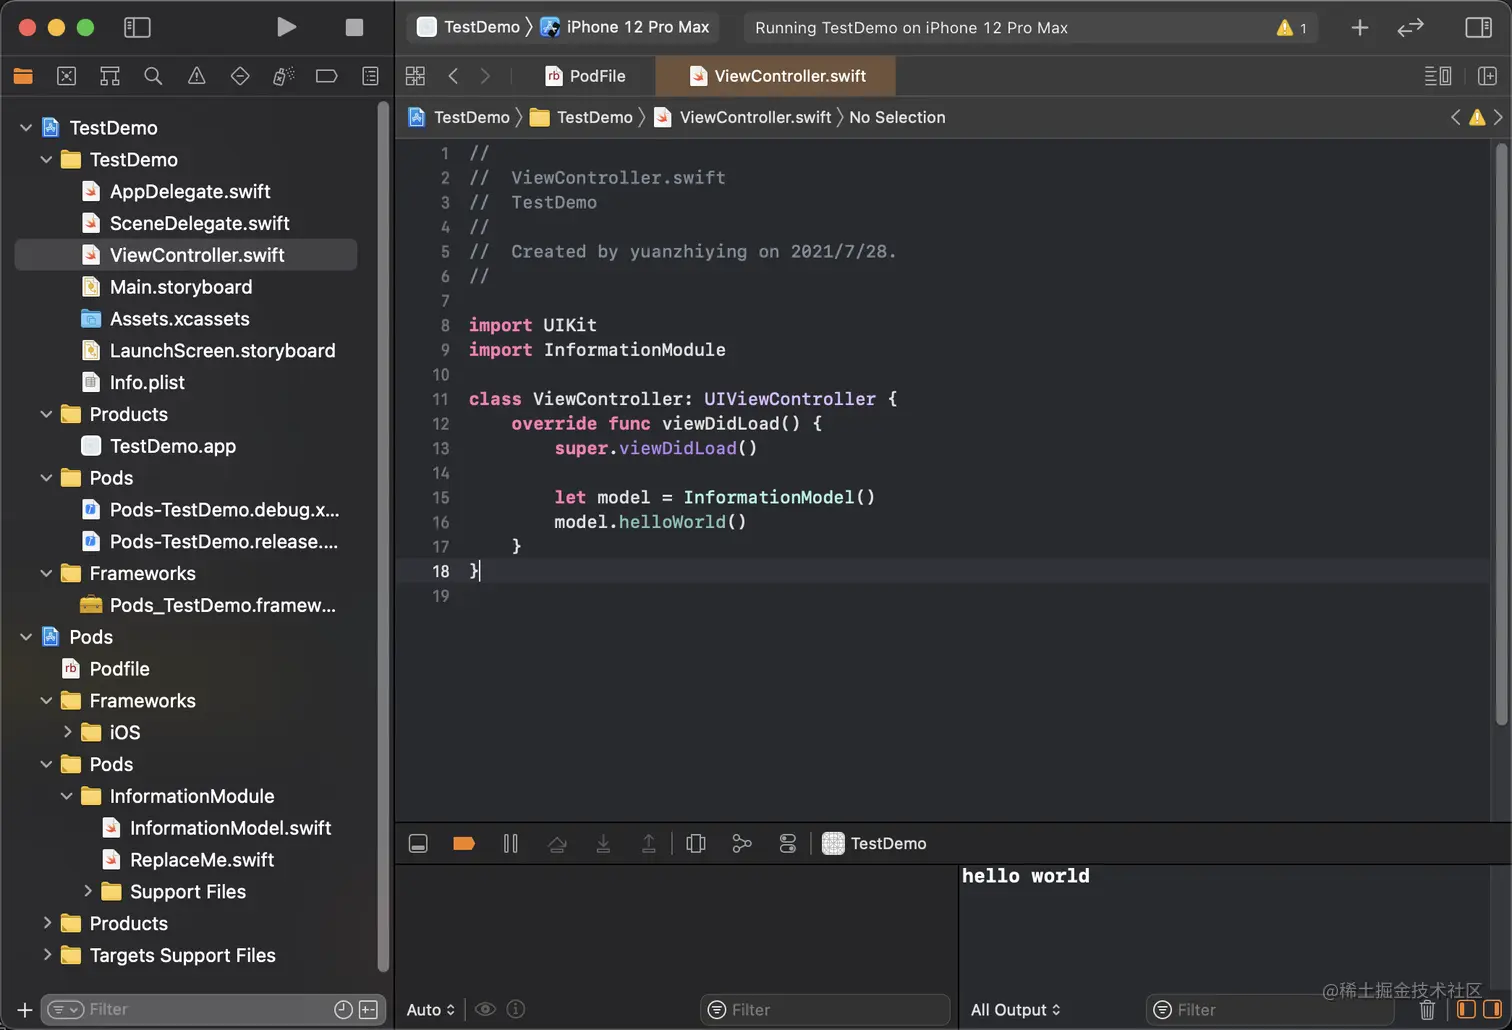Deactivate breakpoints in debug bar
The height and width of the screenshot is (1030, 1512).
coord(464,844)
